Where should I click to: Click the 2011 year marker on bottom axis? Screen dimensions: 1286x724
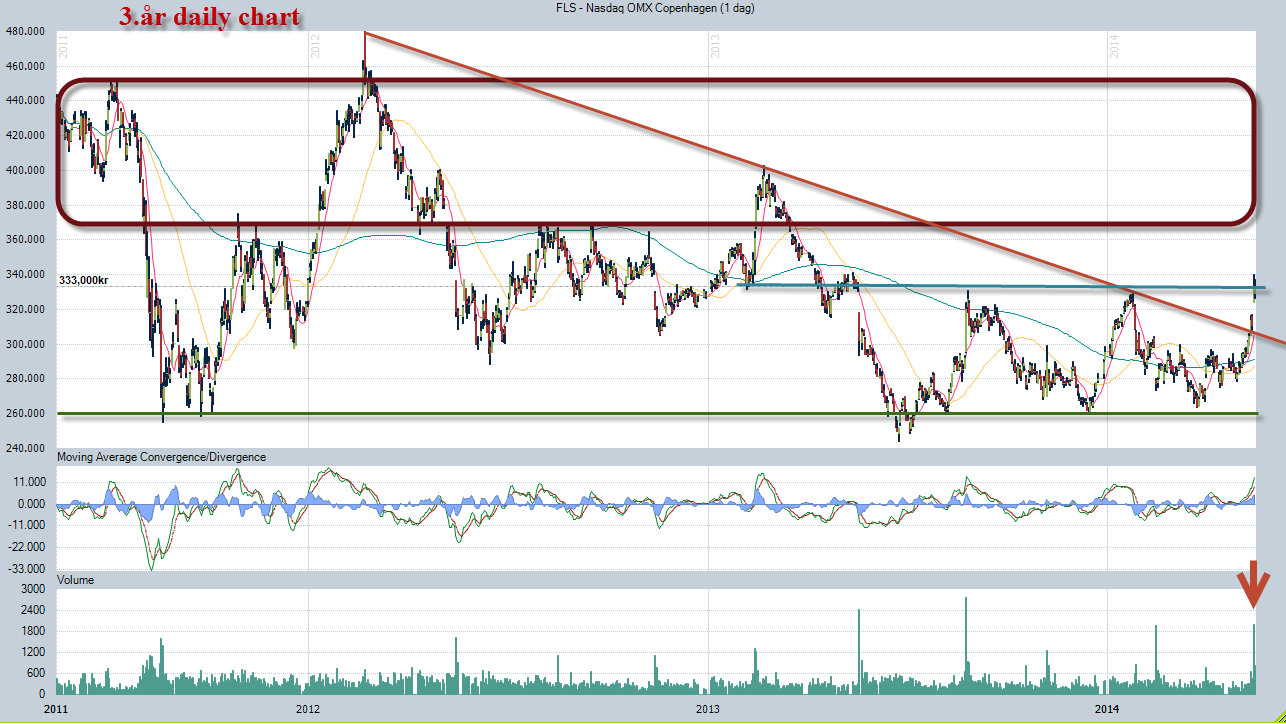pos(57,709)
